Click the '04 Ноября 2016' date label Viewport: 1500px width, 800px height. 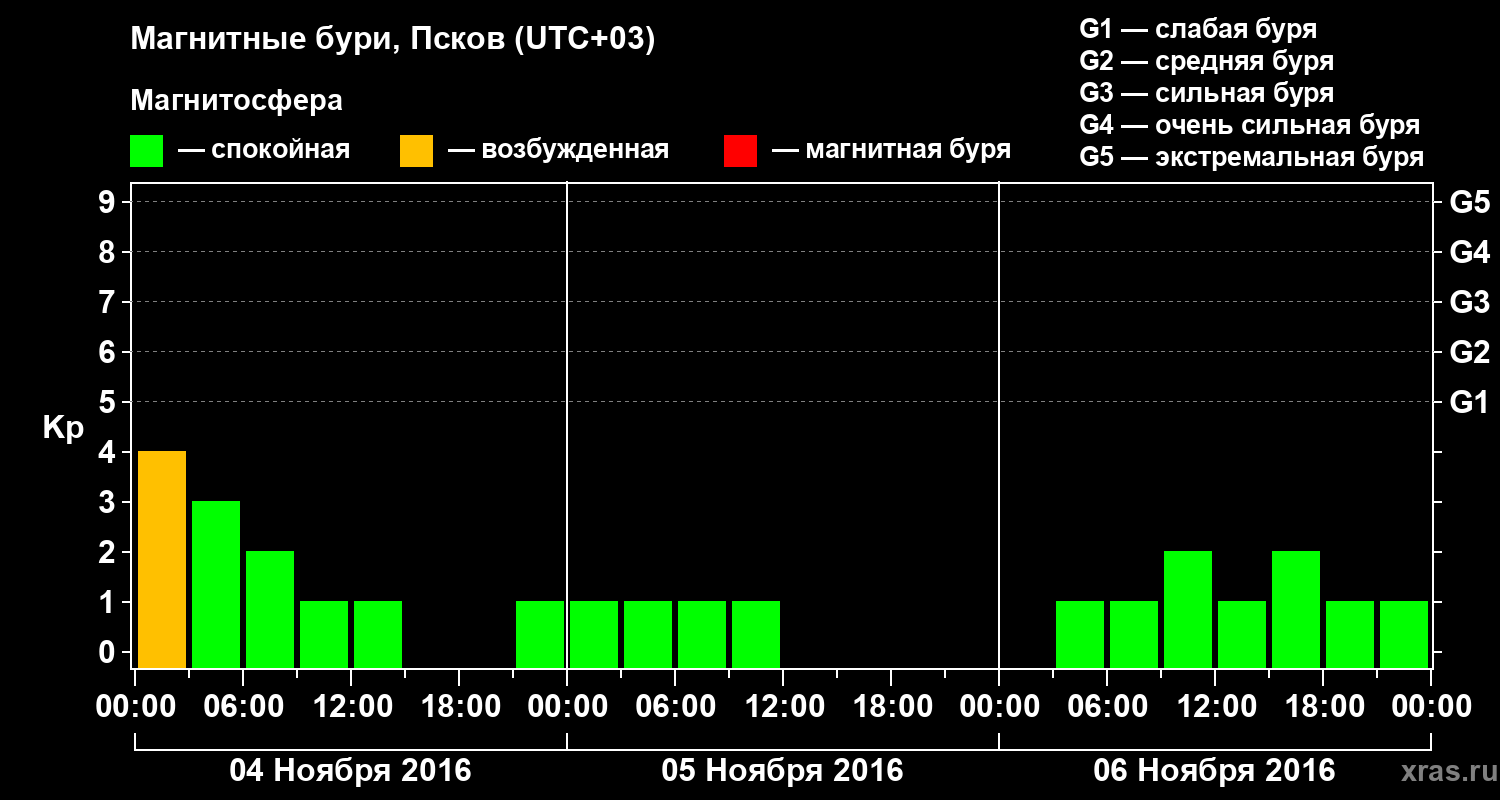click(x=350, y=770)
